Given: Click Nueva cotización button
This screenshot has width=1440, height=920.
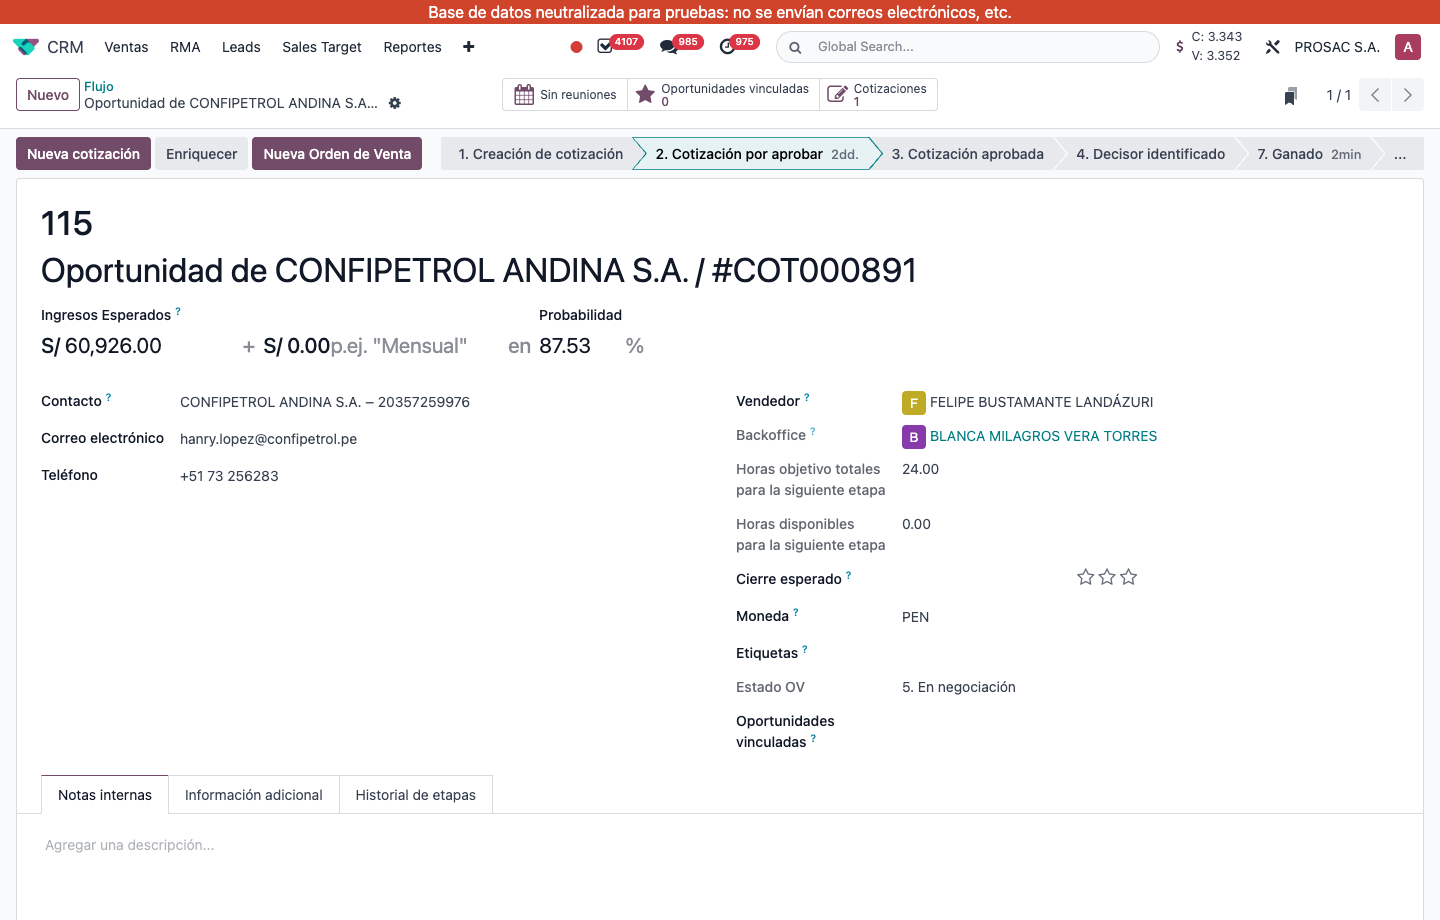Looking at the screenshot, I should (x=83, y=154).
